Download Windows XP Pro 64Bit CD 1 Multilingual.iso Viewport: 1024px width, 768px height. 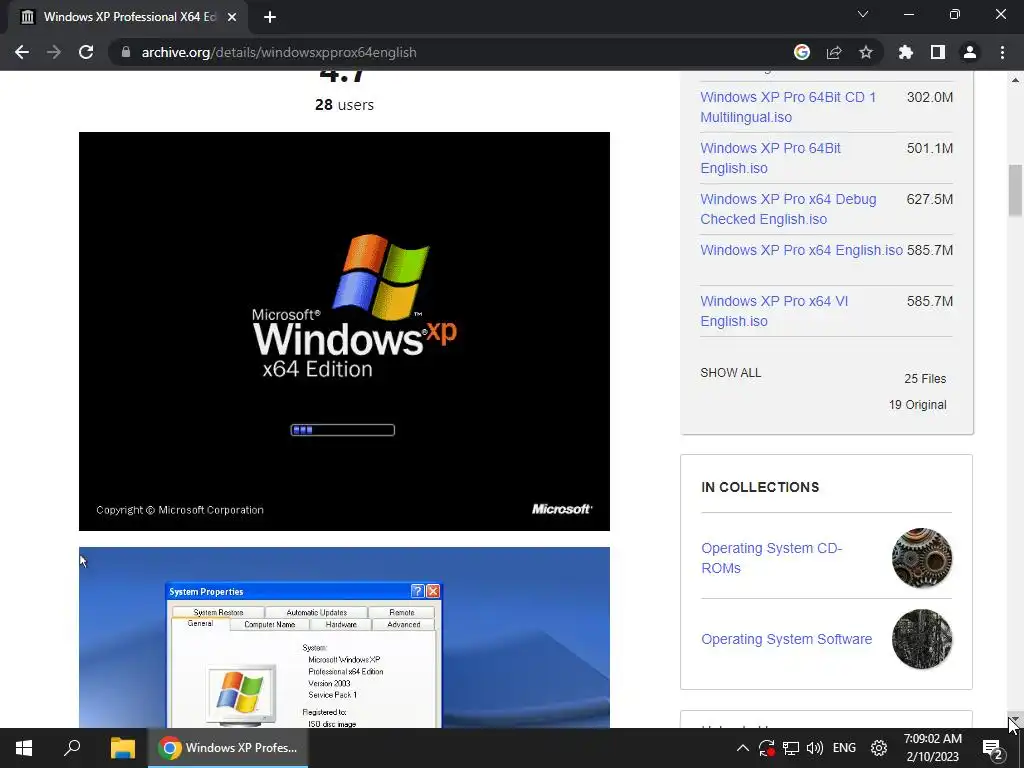(788, 107)
